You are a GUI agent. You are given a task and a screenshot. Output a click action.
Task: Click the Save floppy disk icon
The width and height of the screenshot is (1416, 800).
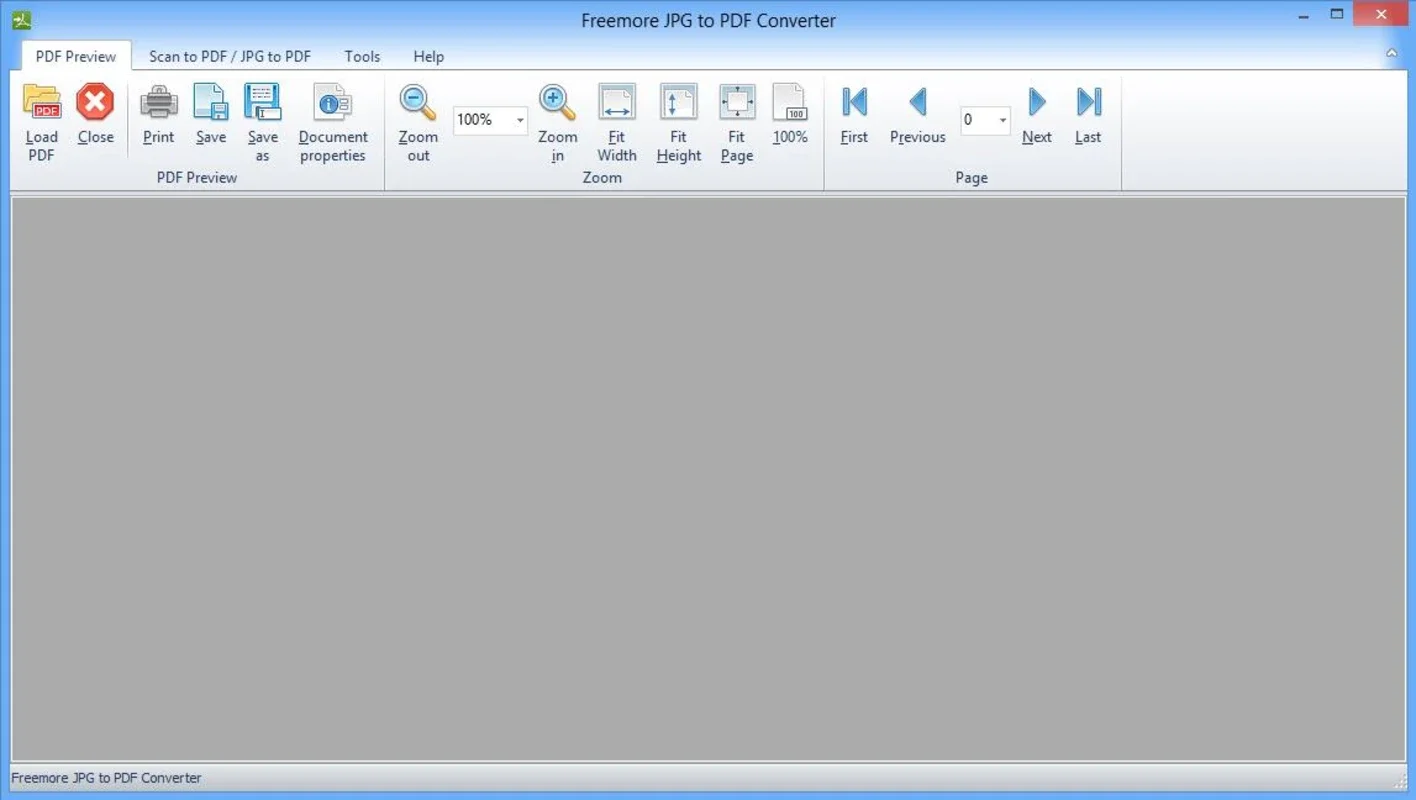point(211,102)
